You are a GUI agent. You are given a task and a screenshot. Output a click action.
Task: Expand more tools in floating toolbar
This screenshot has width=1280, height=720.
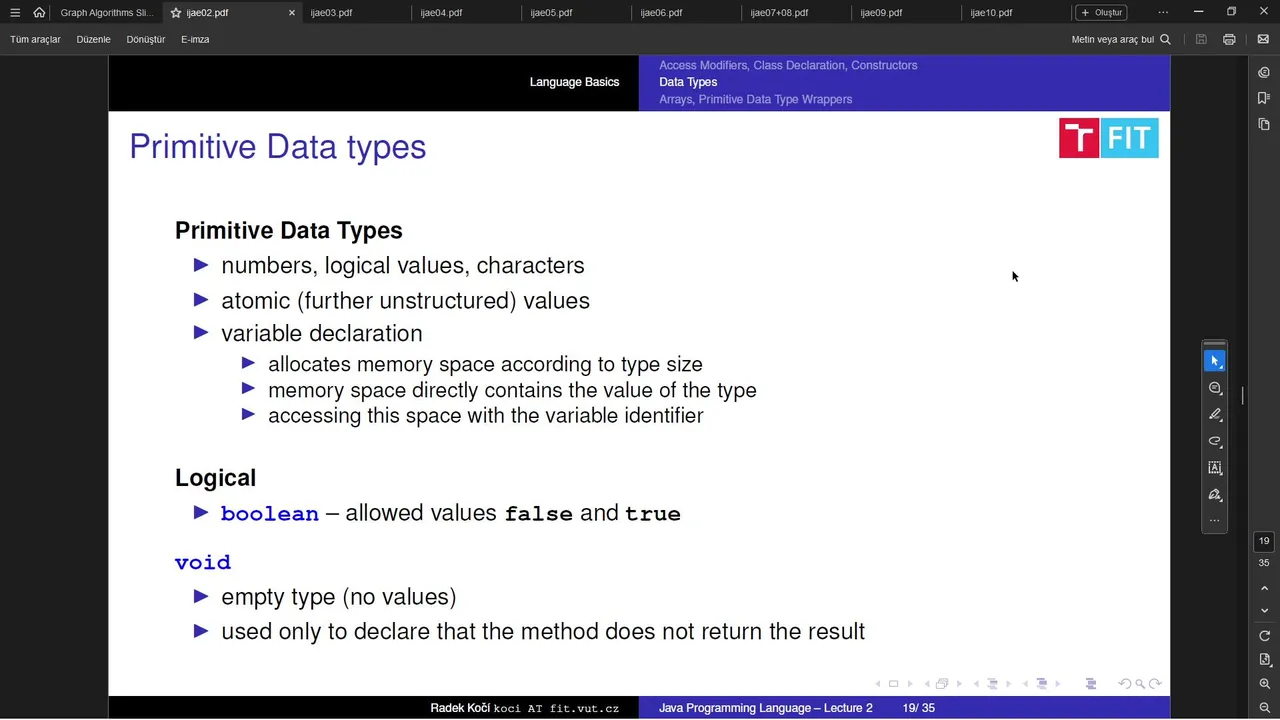1215,520
